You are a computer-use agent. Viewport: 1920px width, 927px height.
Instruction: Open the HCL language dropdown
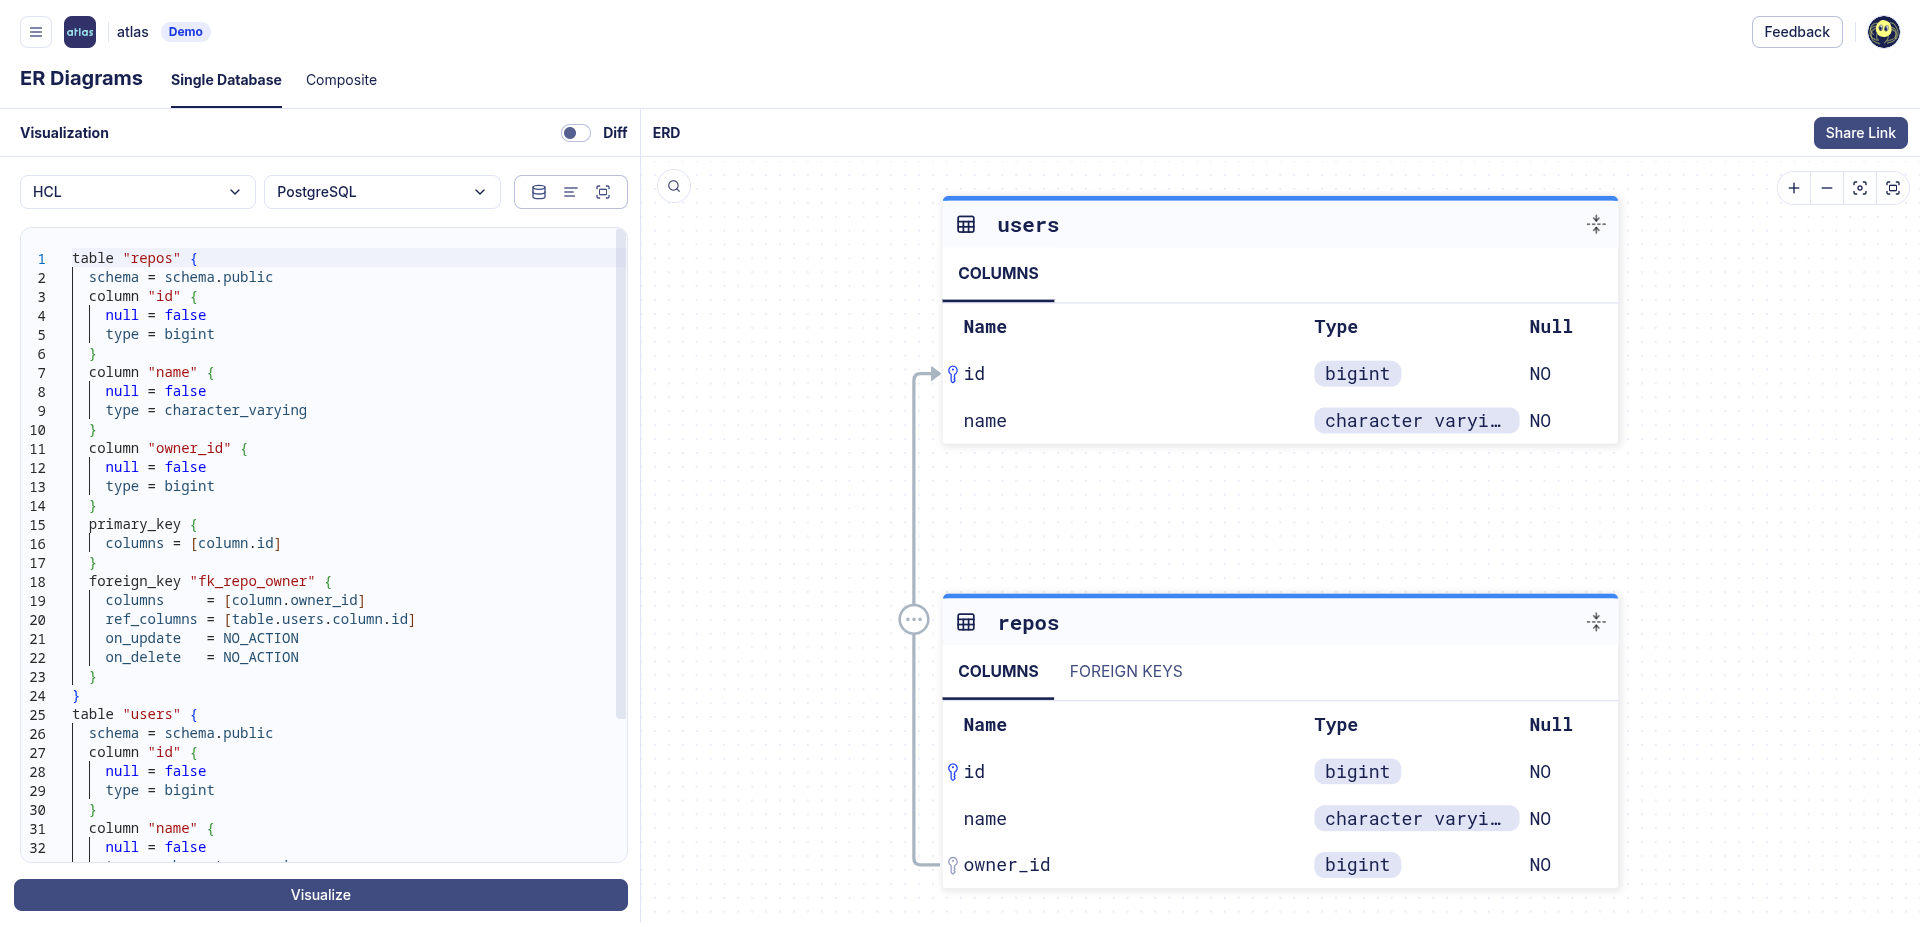tap(137, 192)
